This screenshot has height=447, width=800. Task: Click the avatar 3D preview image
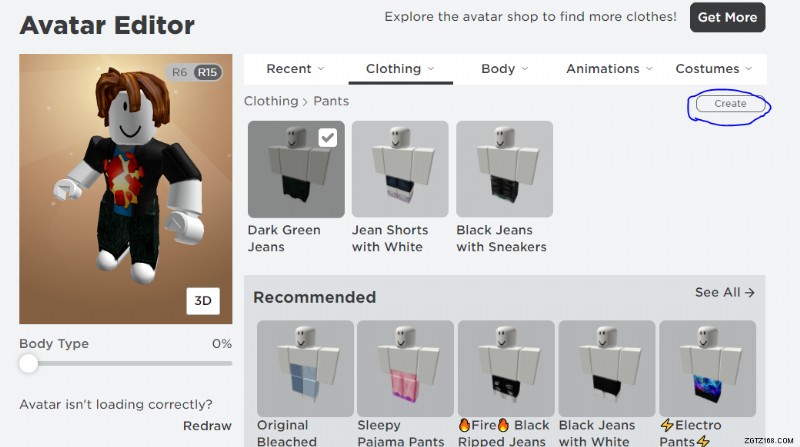(126, 189)
